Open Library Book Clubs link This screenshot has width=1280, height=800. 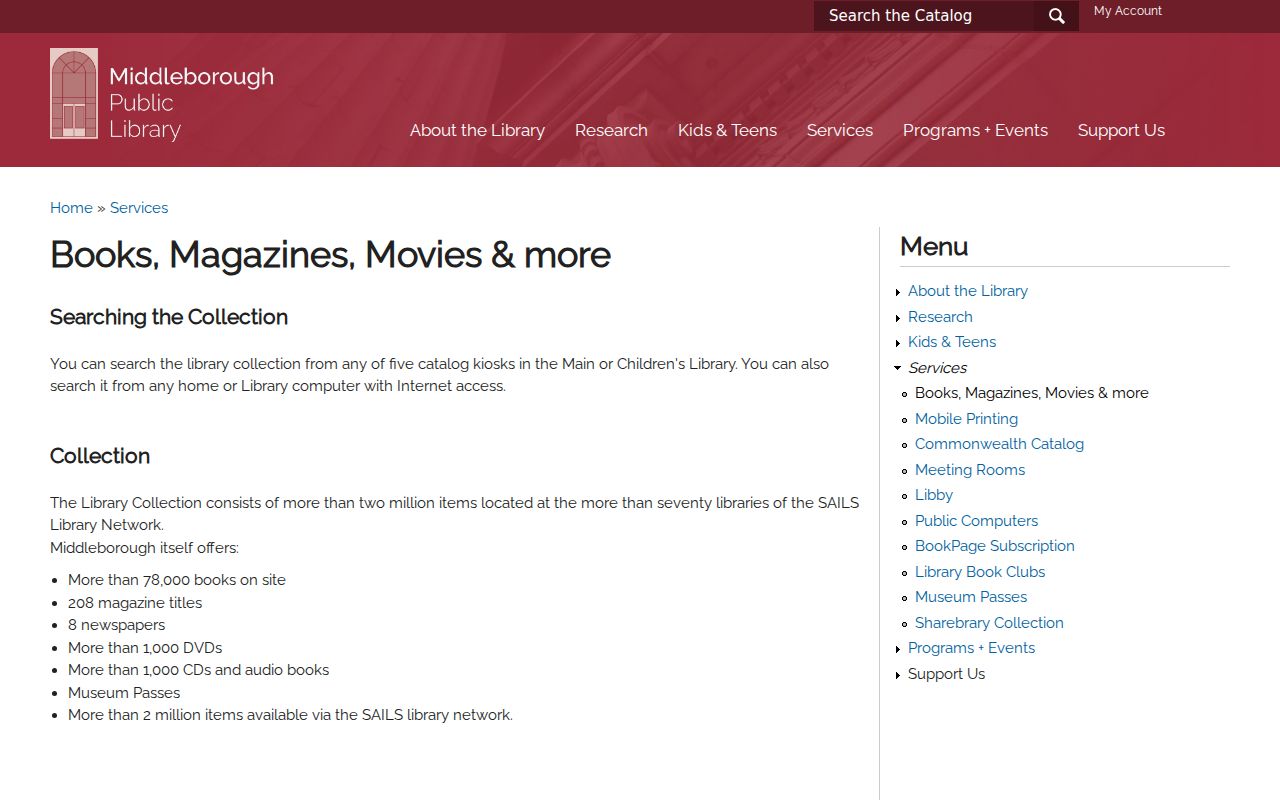click(x=980, y=572)
